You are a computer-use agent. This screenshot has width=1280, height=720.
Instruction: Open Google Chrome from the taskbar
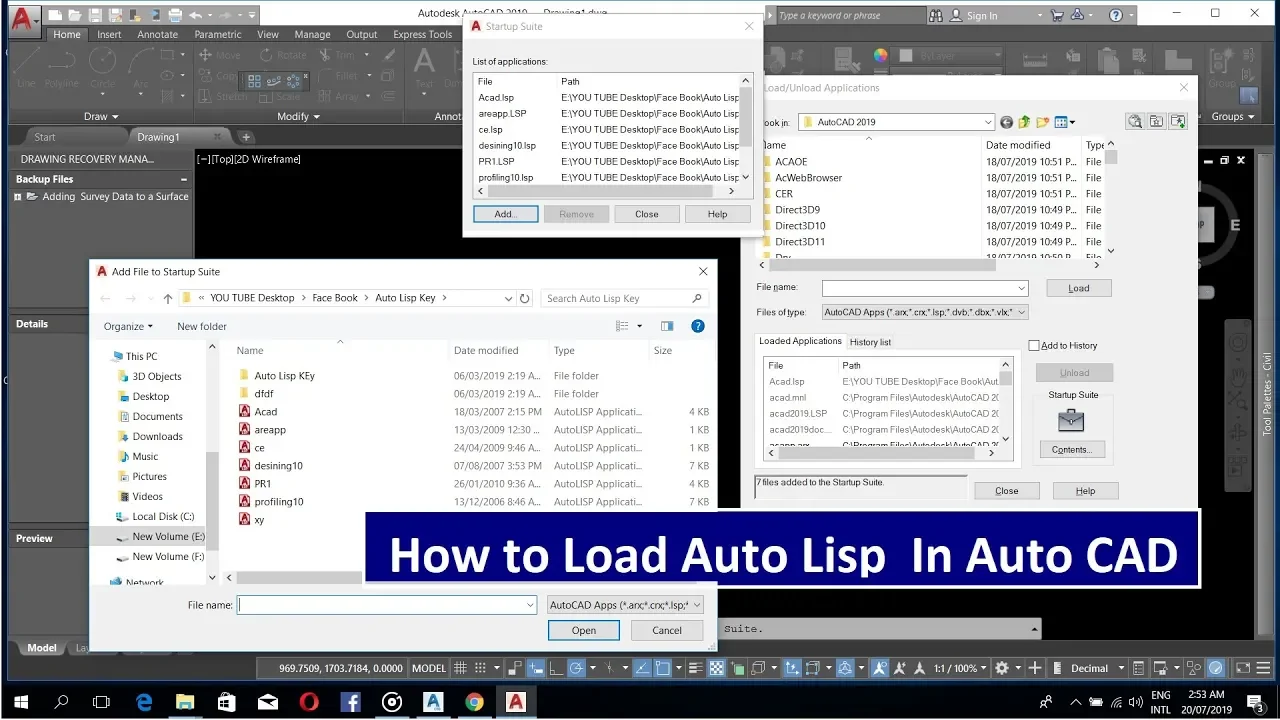click(x=474, y=702)
